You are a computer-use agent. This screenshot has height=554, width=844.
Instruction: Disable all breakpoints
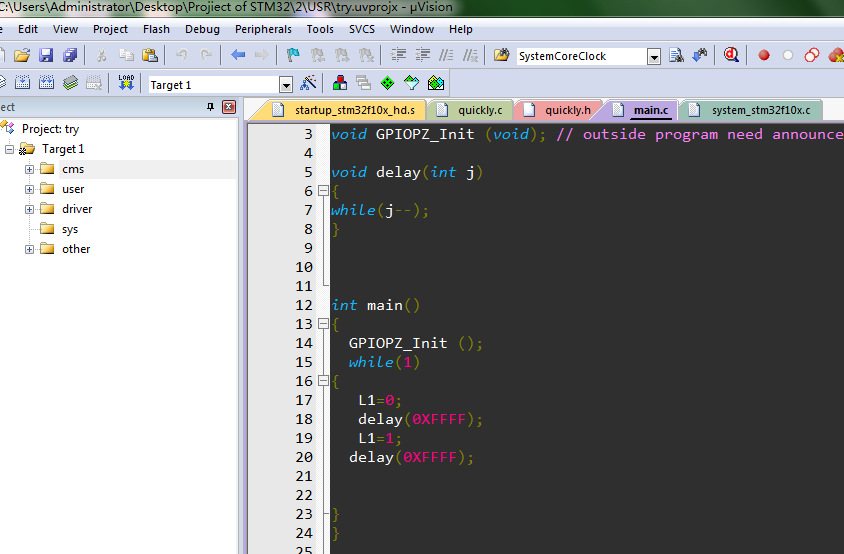pos(812,55)
